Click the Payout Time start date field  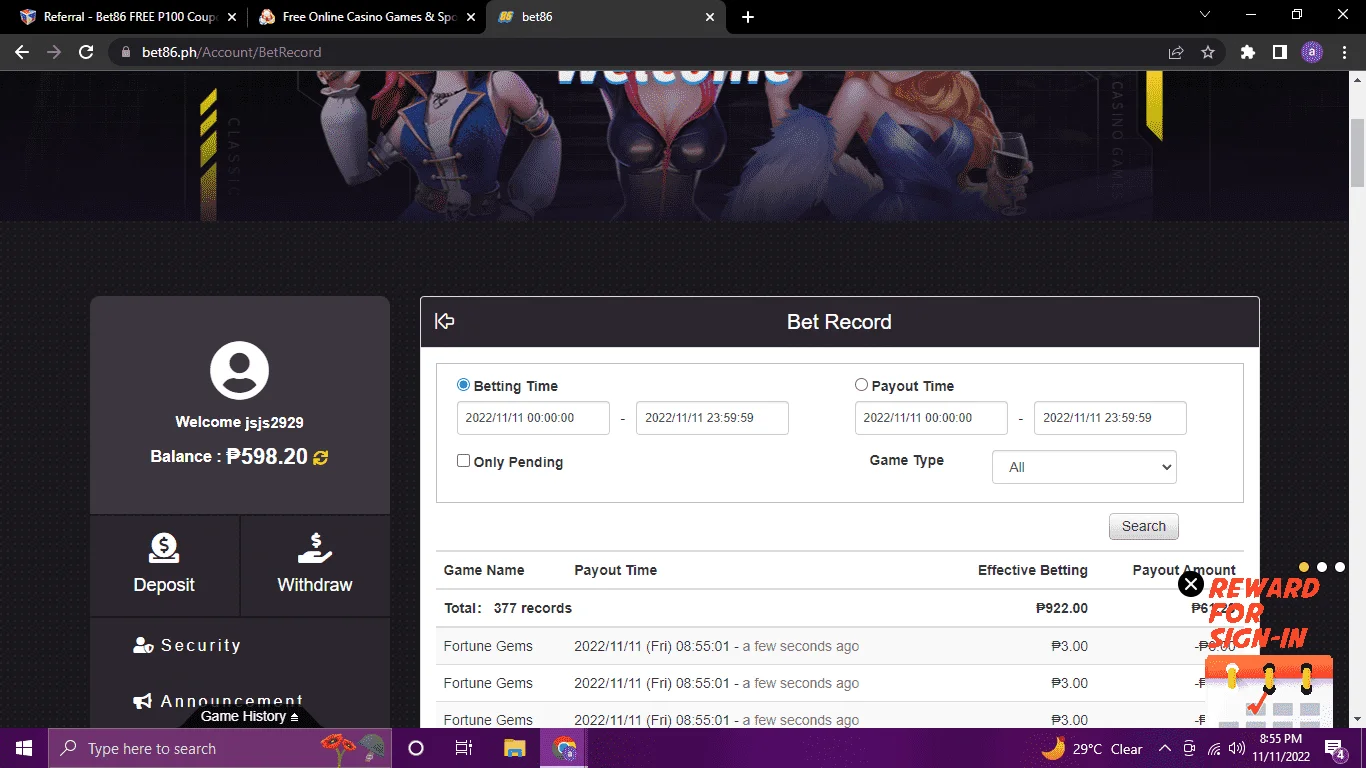pyautogui.click(x=931, y=418)
